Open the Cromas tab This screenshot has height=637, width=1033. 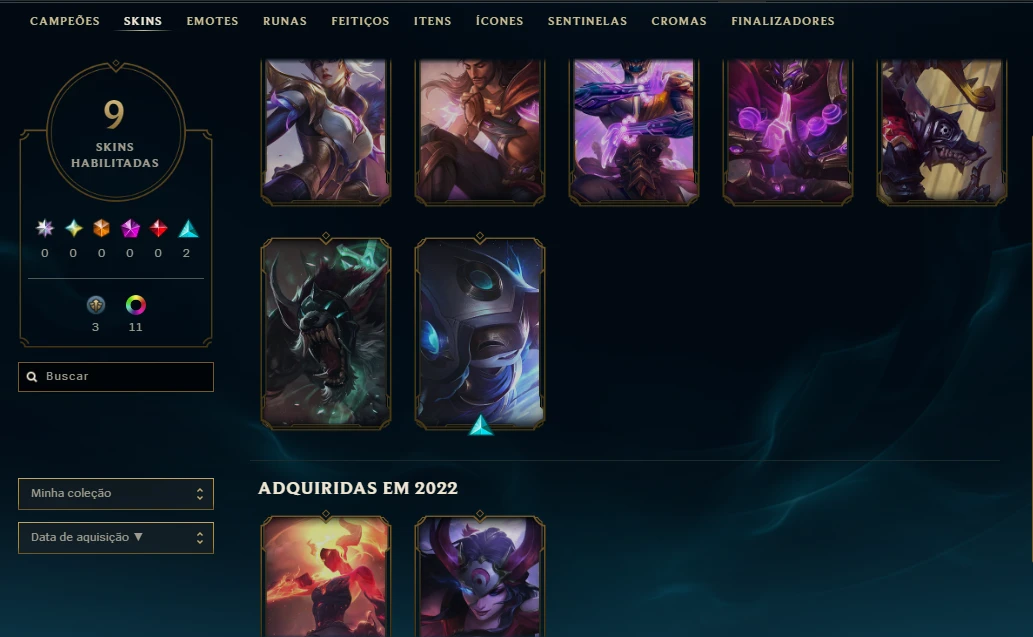pos(679,21)
